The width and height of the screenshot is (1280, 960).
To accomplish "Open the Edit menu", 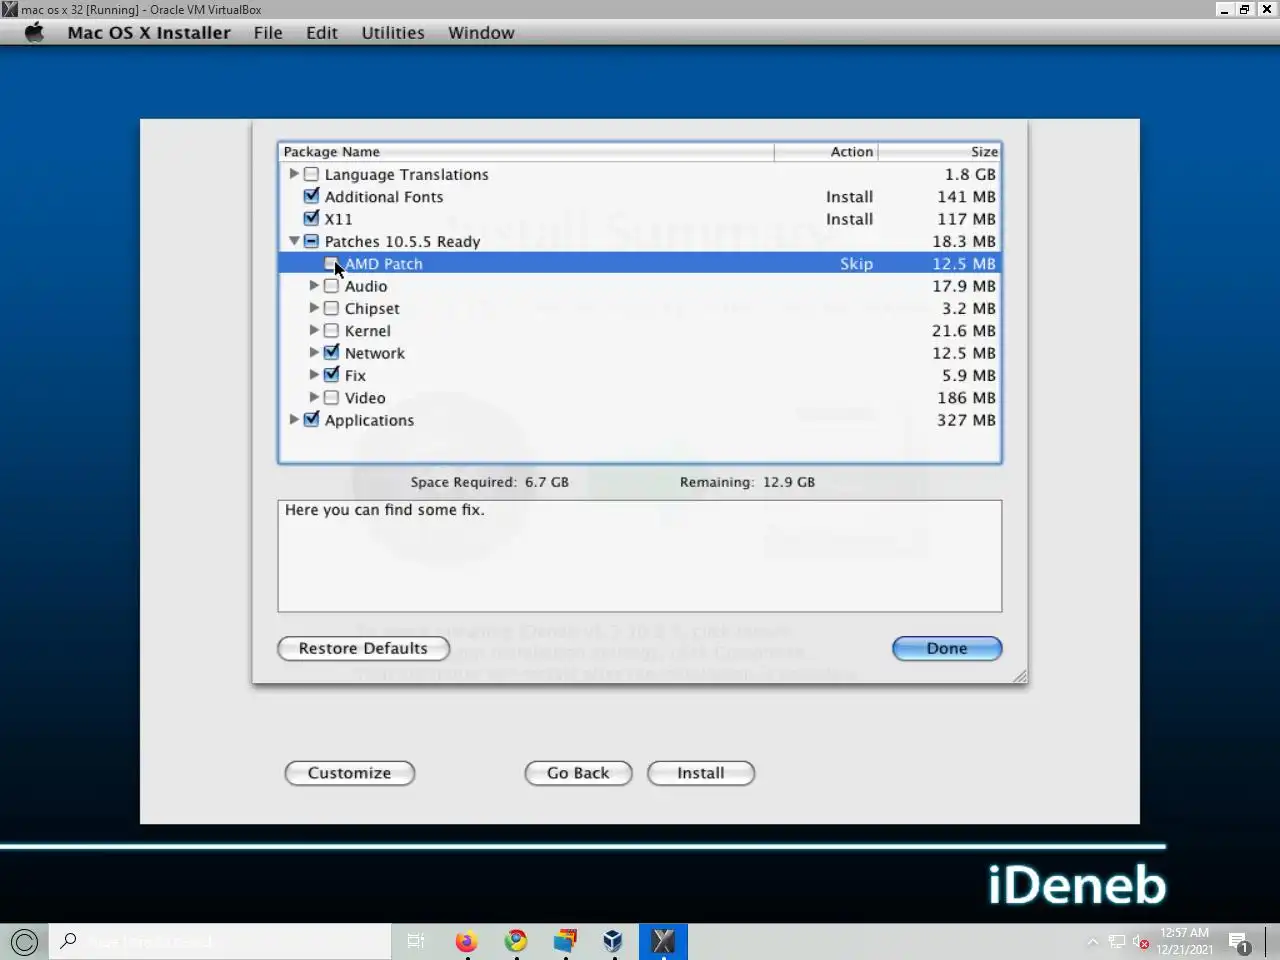I will click(x=322, y=32).
